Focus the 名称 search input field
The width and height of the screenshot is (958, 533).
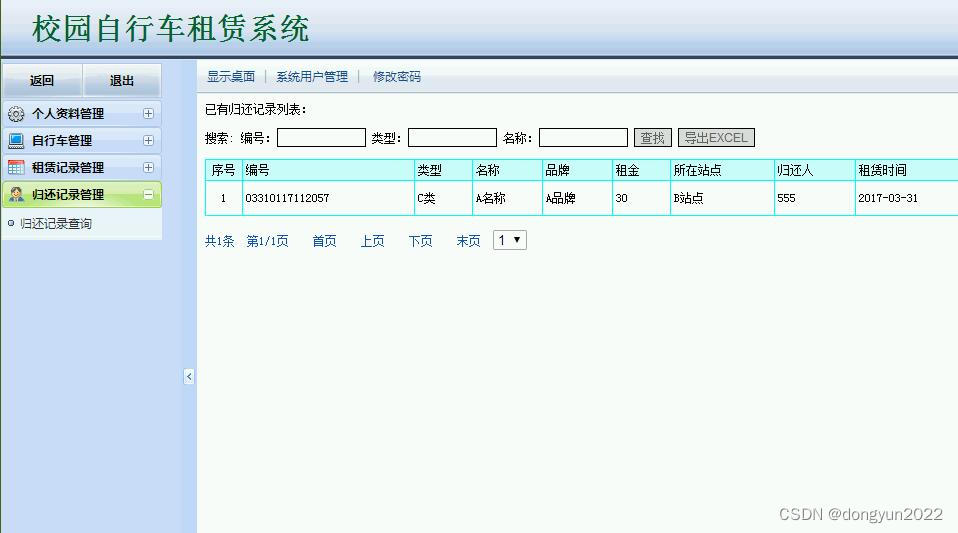pos(583,138)
